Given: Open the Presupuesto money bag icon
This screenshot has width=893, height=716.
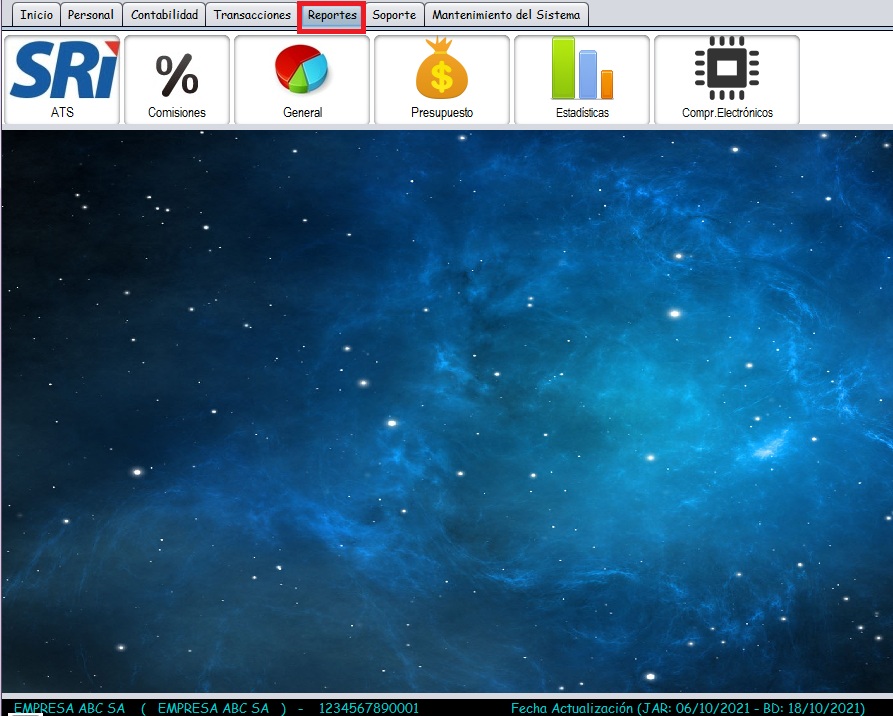Looking at the screenshot, I should tap(442, 70).
